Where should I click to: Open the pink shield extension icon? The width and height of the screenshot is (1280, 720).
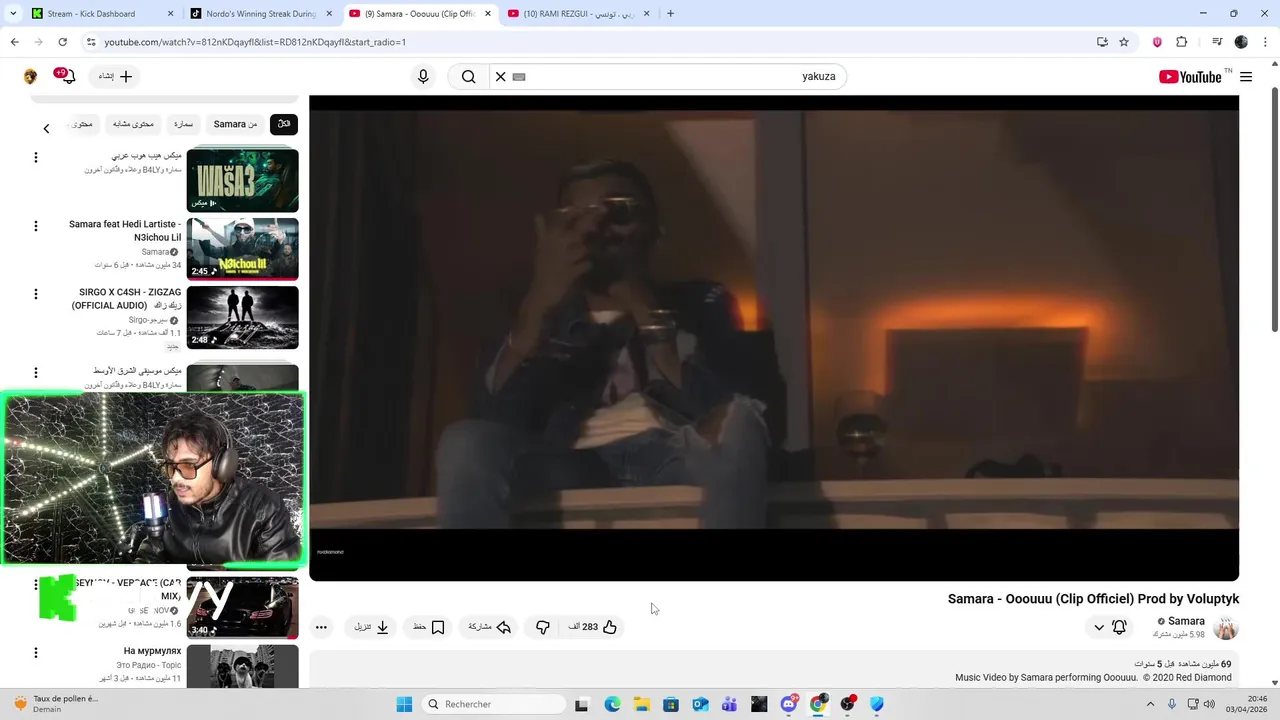pos(1157,42)
